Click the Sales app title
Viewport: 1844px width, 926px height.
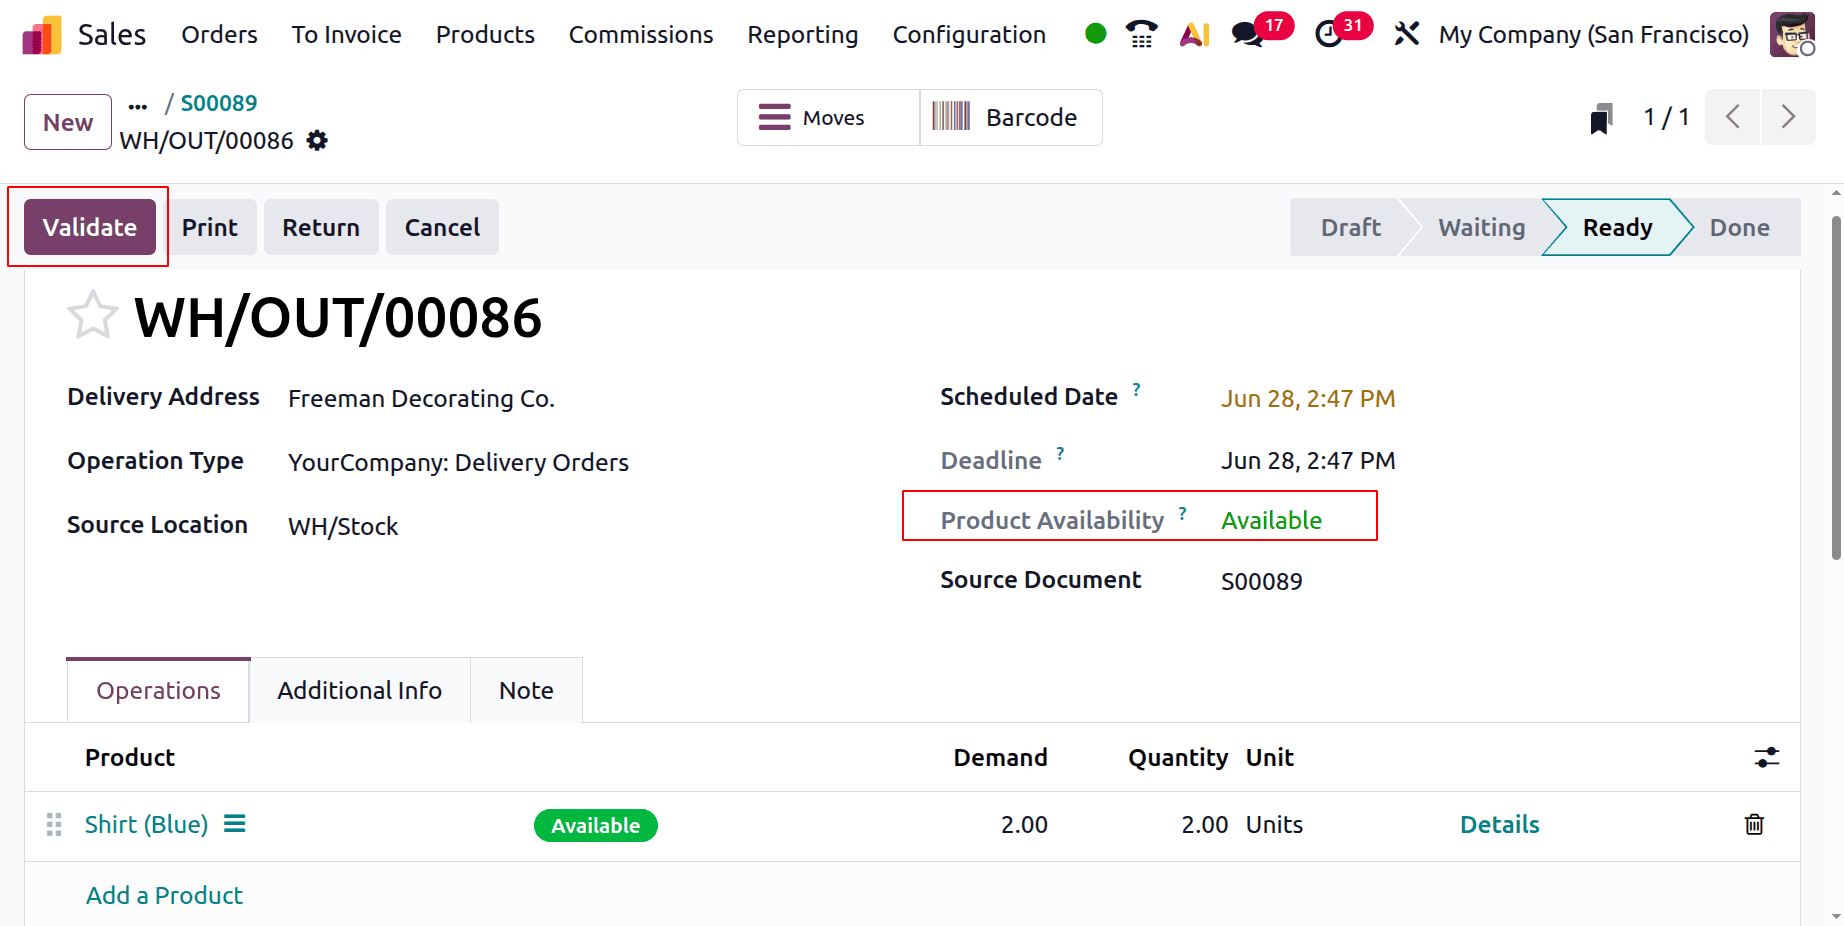tap(112, 34)
